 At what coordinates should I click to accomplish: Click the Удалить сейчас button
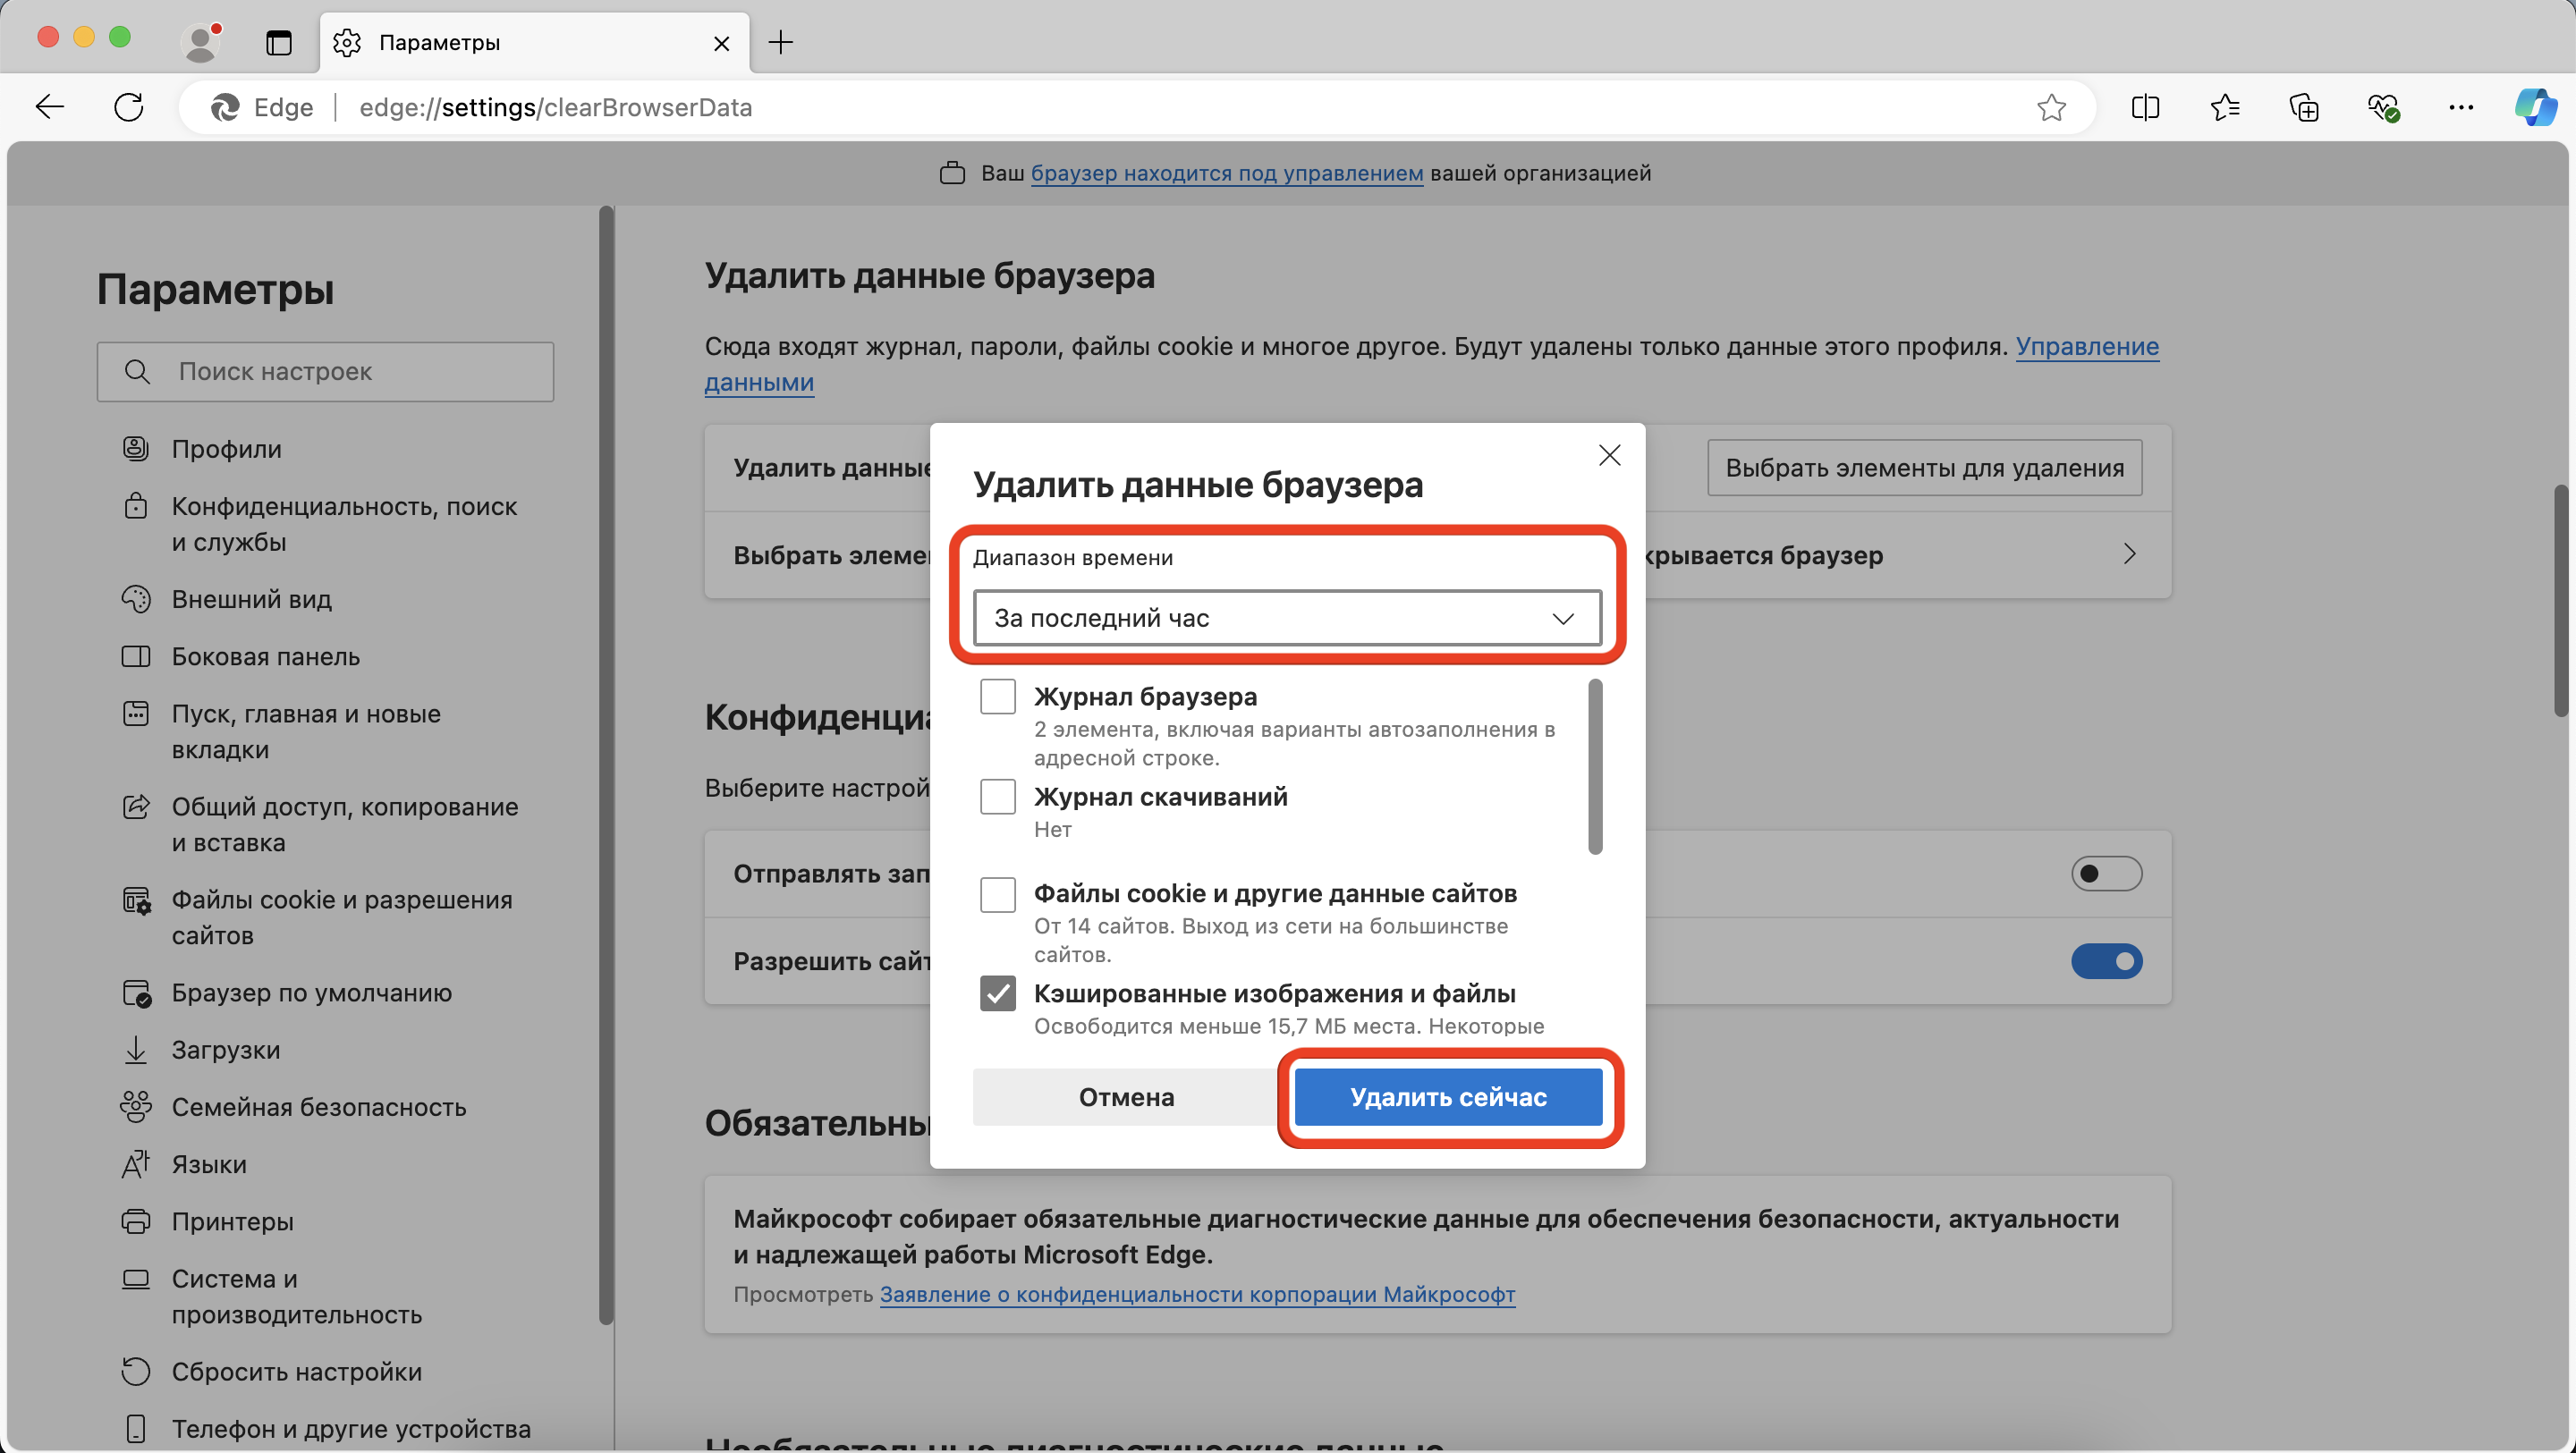point(1448,1097)
